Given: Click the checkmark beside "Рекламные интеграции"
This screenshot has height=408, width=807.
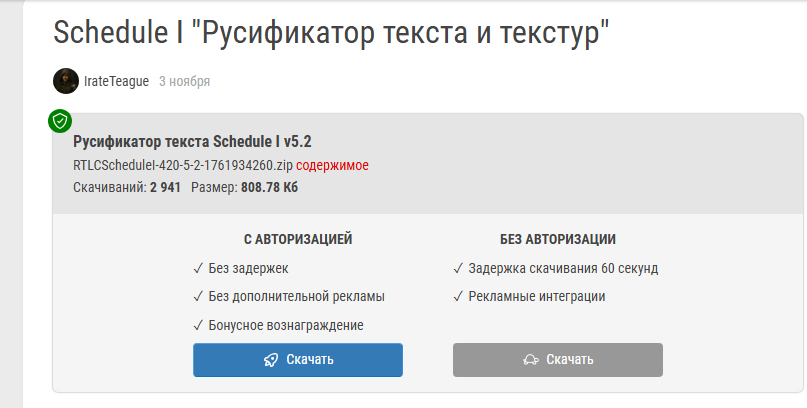Looking at the screenshot, I should pos(458,297).
